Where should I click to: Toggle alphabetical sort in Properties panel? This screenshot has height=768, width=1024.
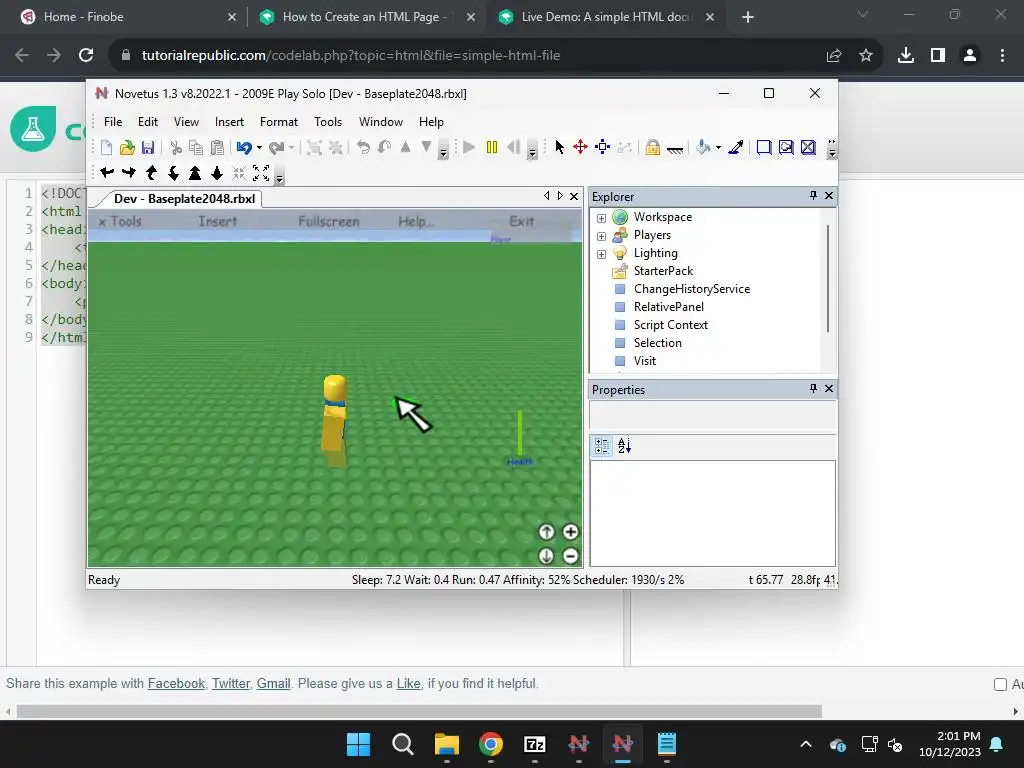[x=624, y=446]
